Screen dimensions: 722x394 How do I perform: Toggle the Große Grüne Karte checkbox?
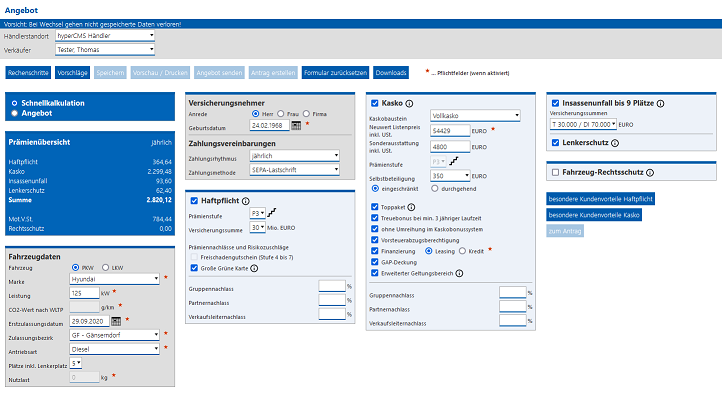(x=194, y=268)
